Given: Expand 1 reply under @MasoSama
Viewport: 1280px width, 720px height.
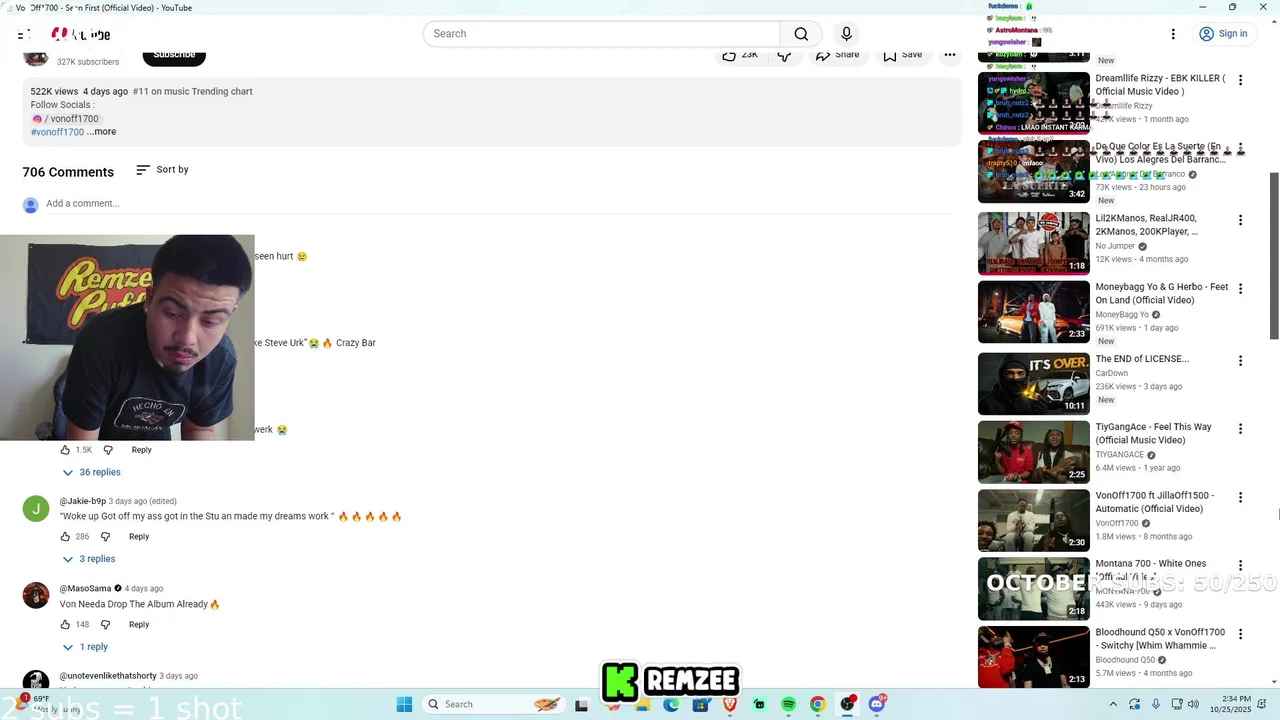Looking at the screenshot, I should [86, 647].
